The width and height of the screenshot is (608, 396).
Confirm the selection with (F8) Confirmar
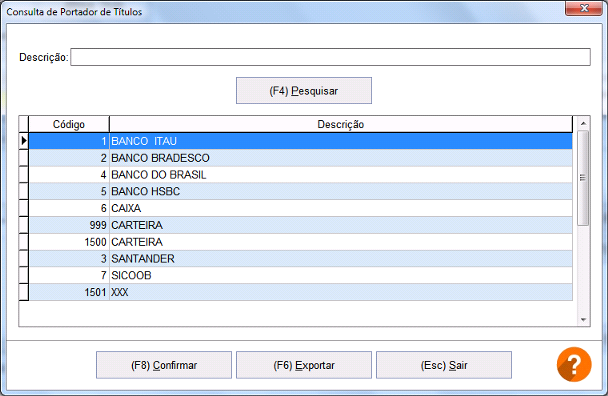[x=164, y=365]
